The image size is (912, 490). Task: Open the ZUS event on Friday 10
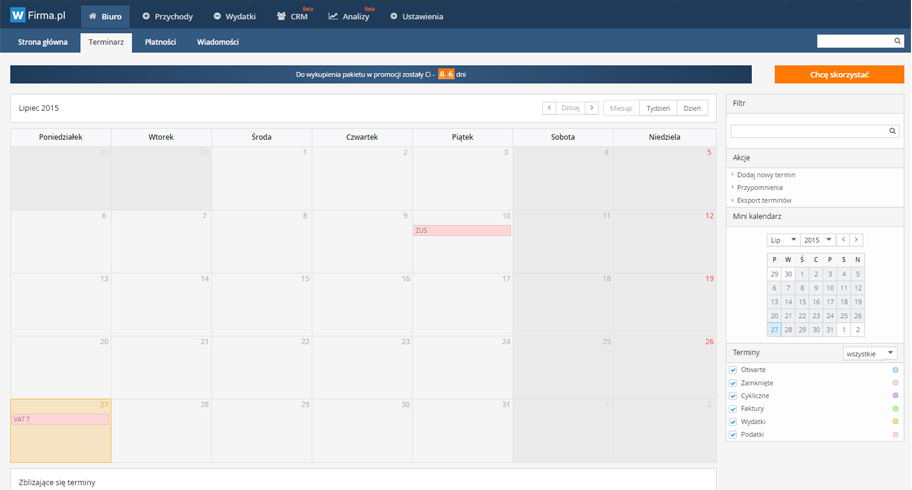coord(462,231)
